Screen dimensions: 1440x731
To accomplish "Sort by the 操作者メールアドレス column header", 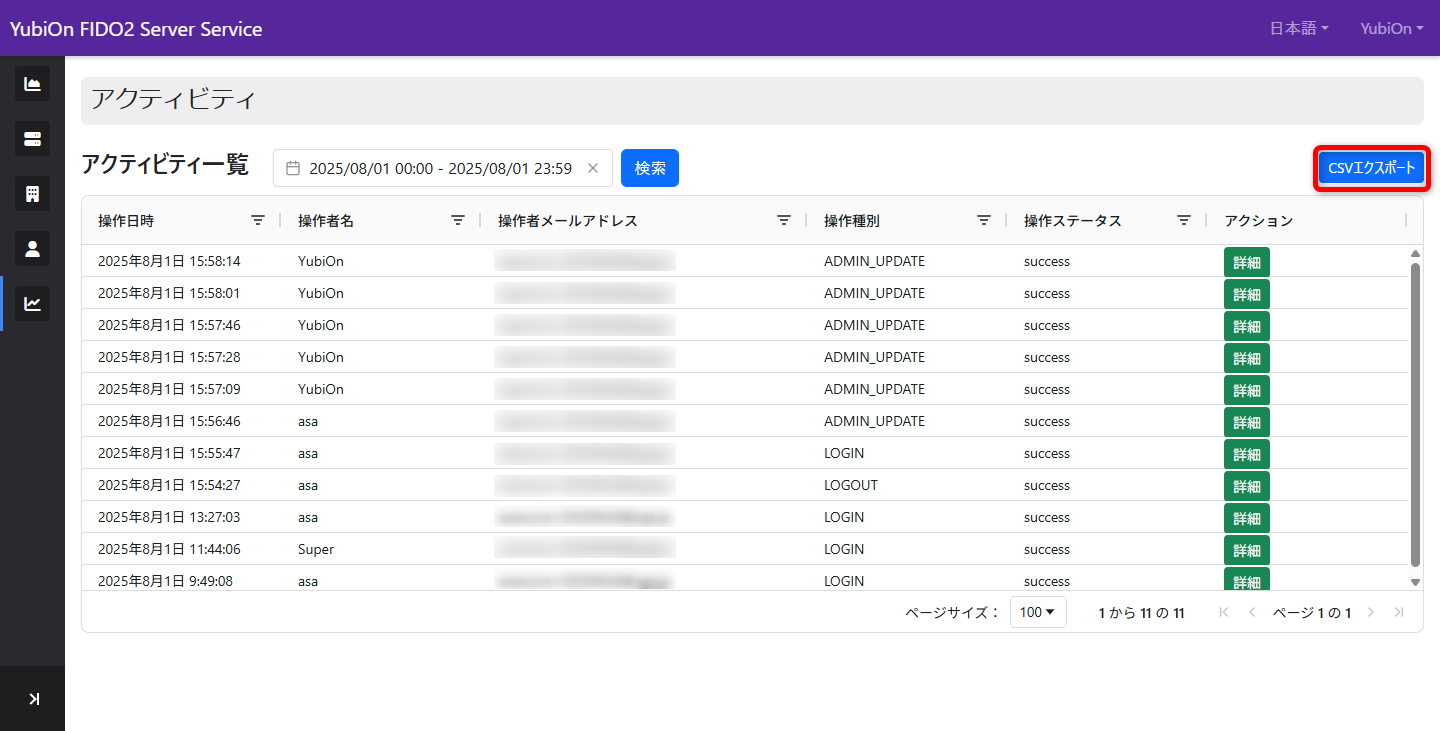I will coord(567,221).
